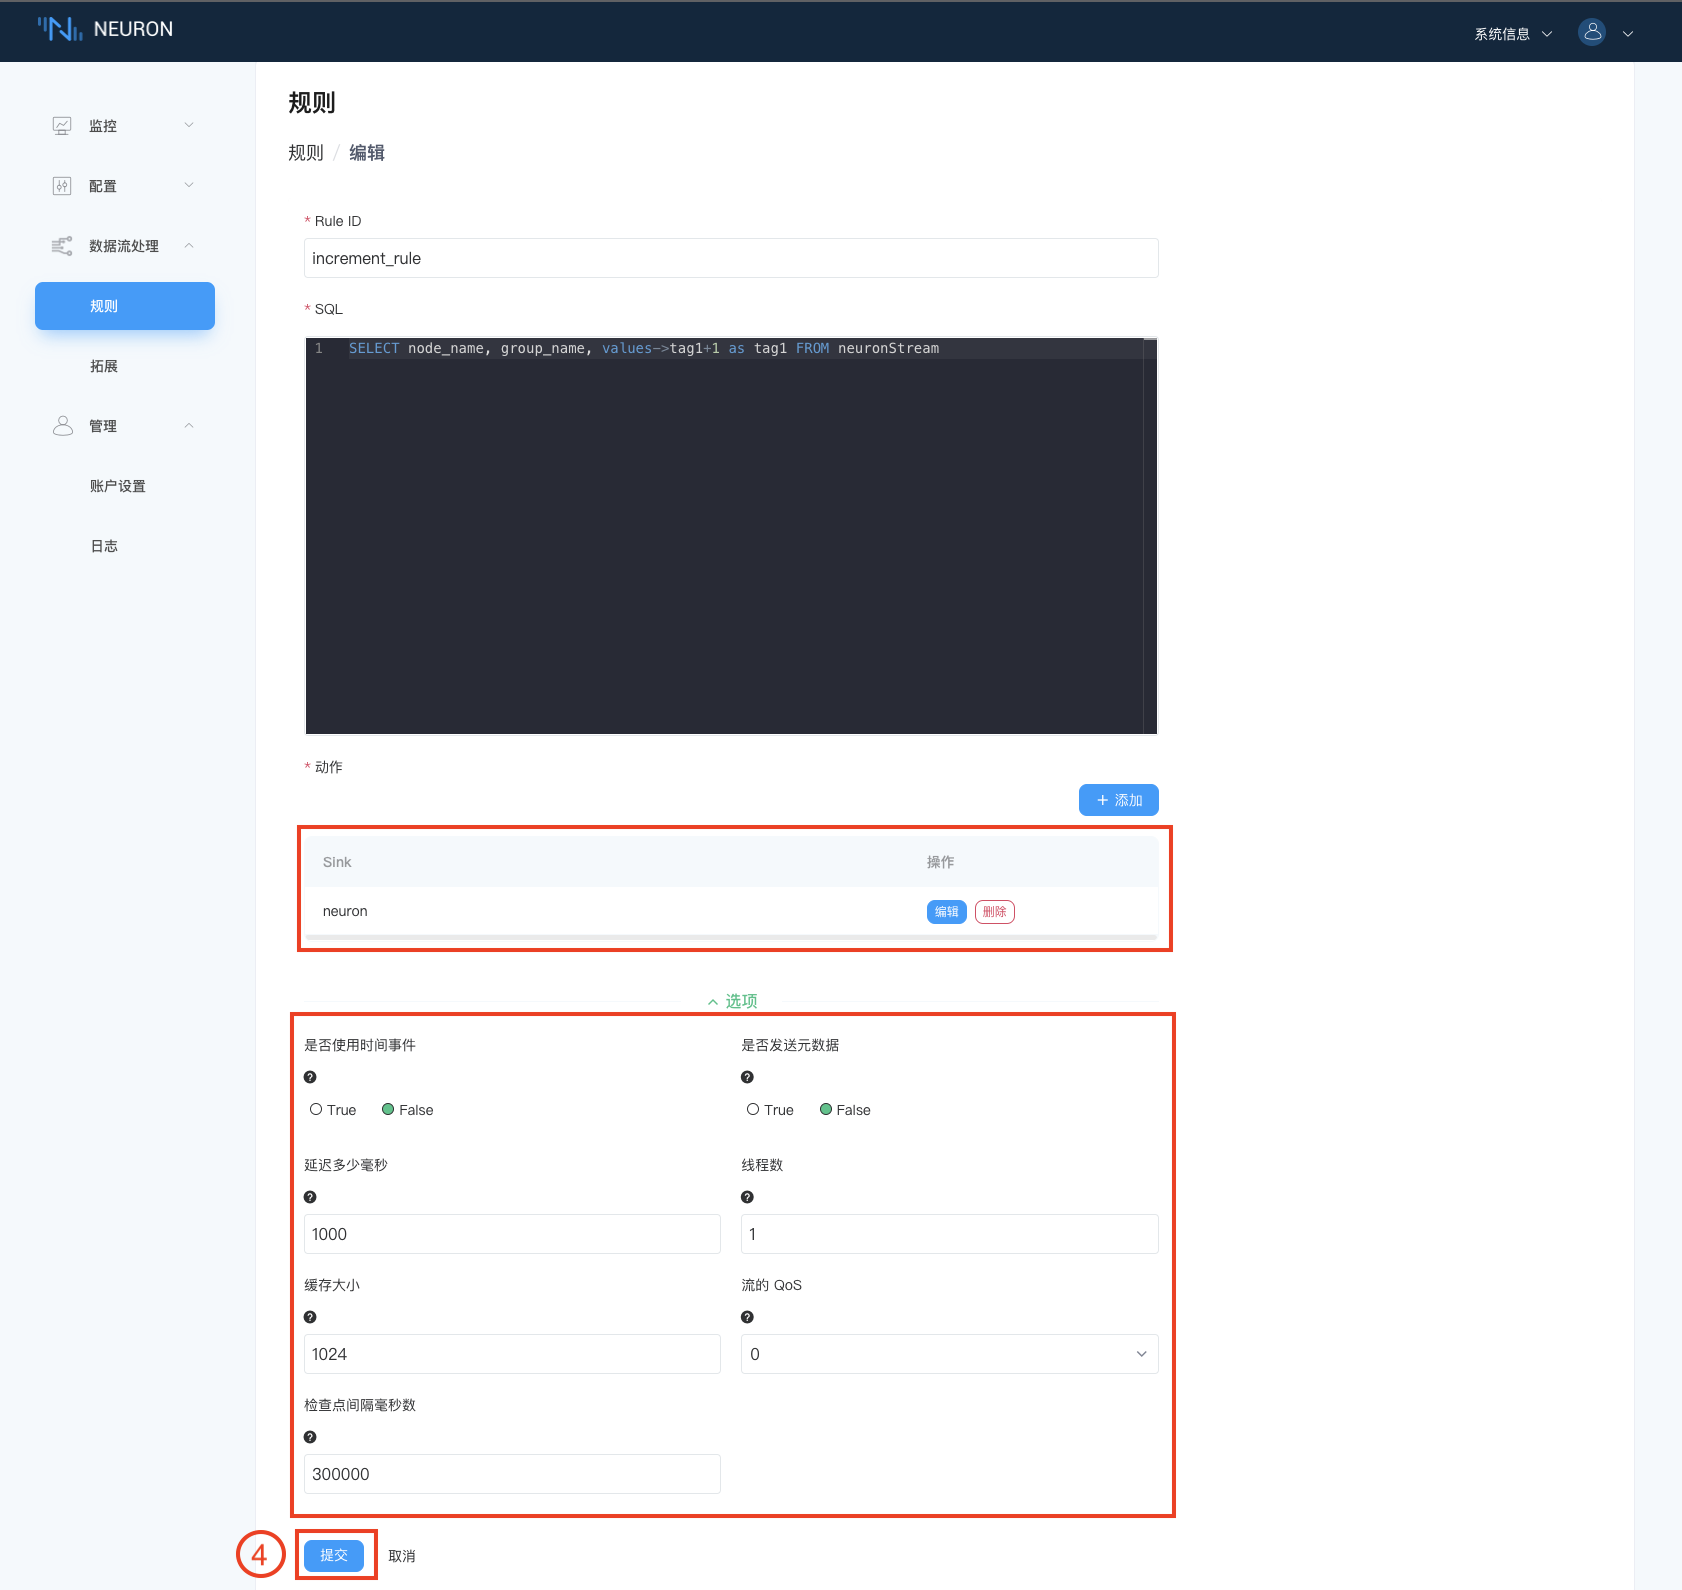Show help icon for 流的 QoS
1682x1590 pixels.
(x=747, y=1317)
